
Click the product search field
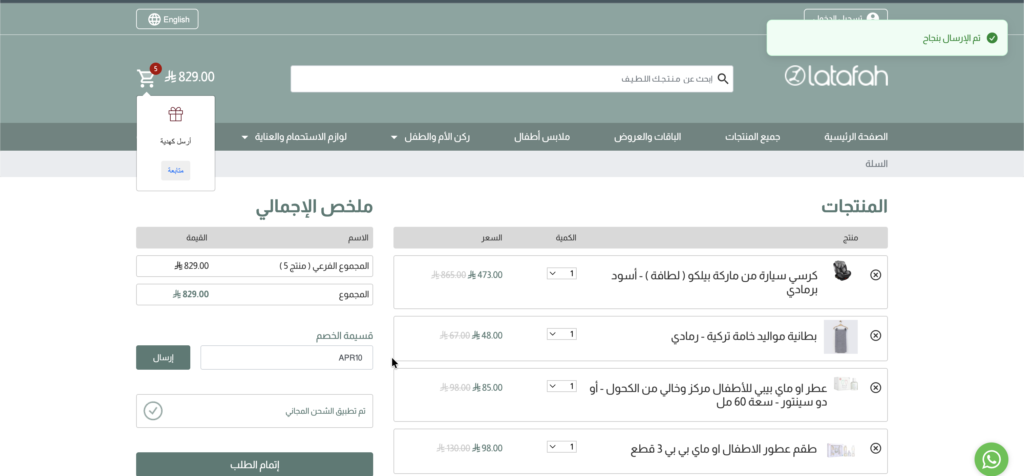coord(512,79)
